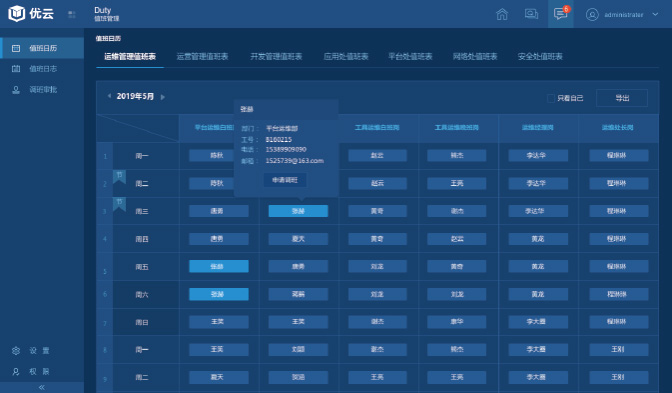This screenshot has height=393, width=672.
Task: Click Duty 值班管理 title in header
Action: 107,14
